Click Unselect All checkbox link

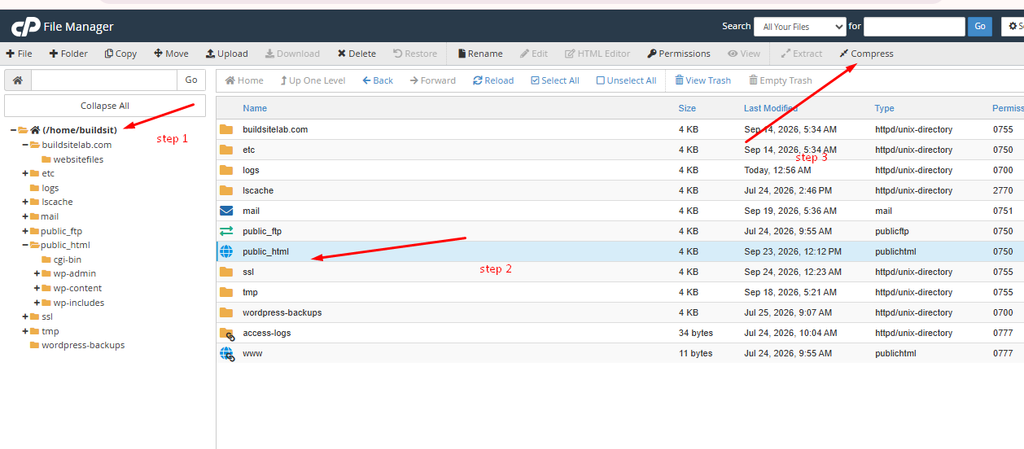626,80
